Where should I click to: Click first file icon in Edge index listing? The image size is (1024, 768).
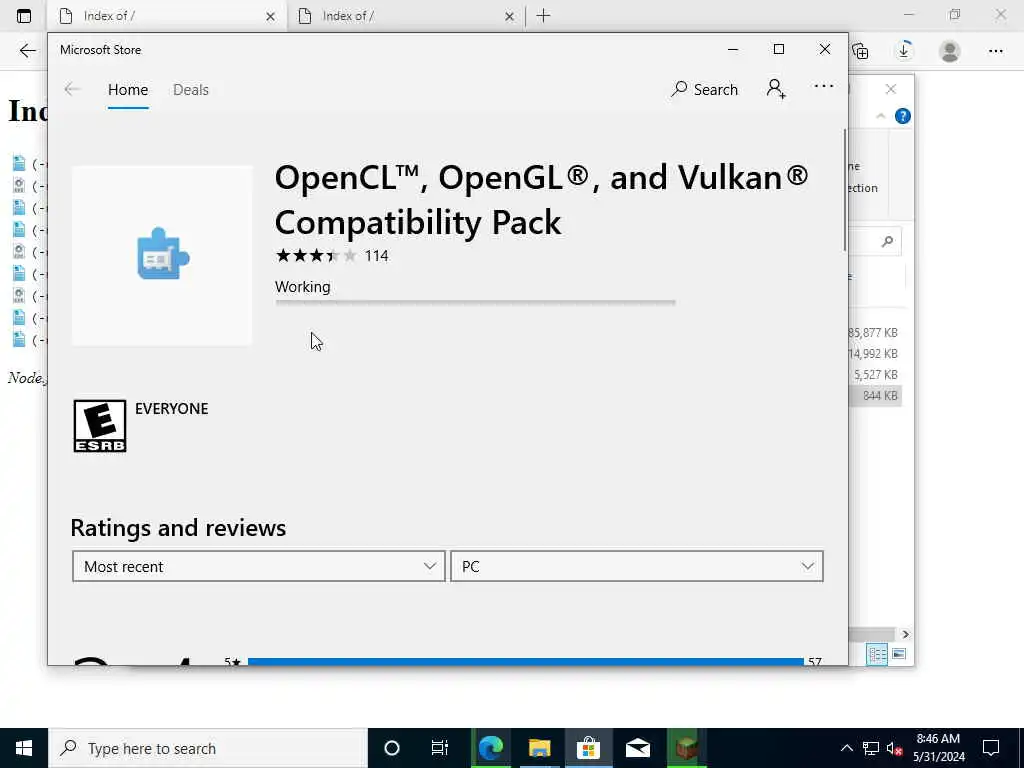tap(19, 163)
